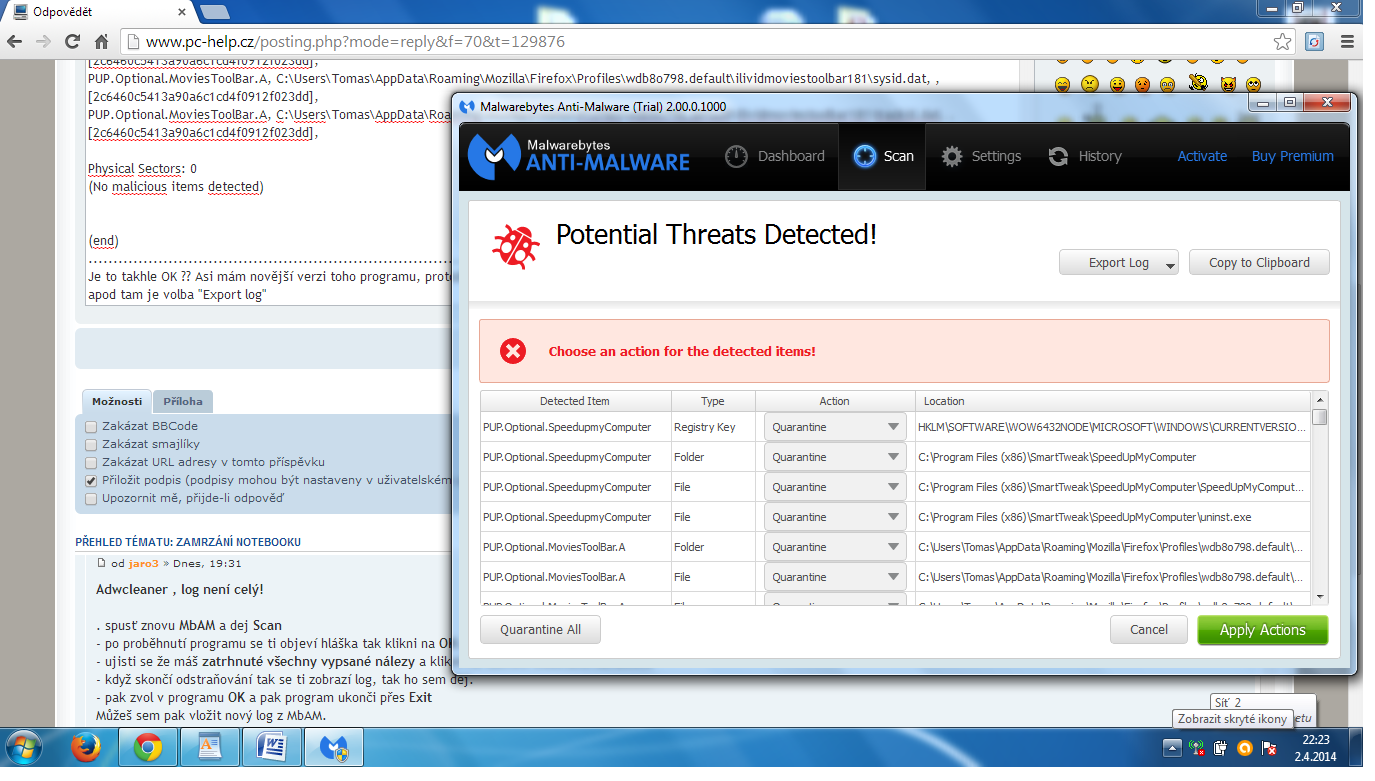Click the Quarantine All button

click(x=541, y=630)
